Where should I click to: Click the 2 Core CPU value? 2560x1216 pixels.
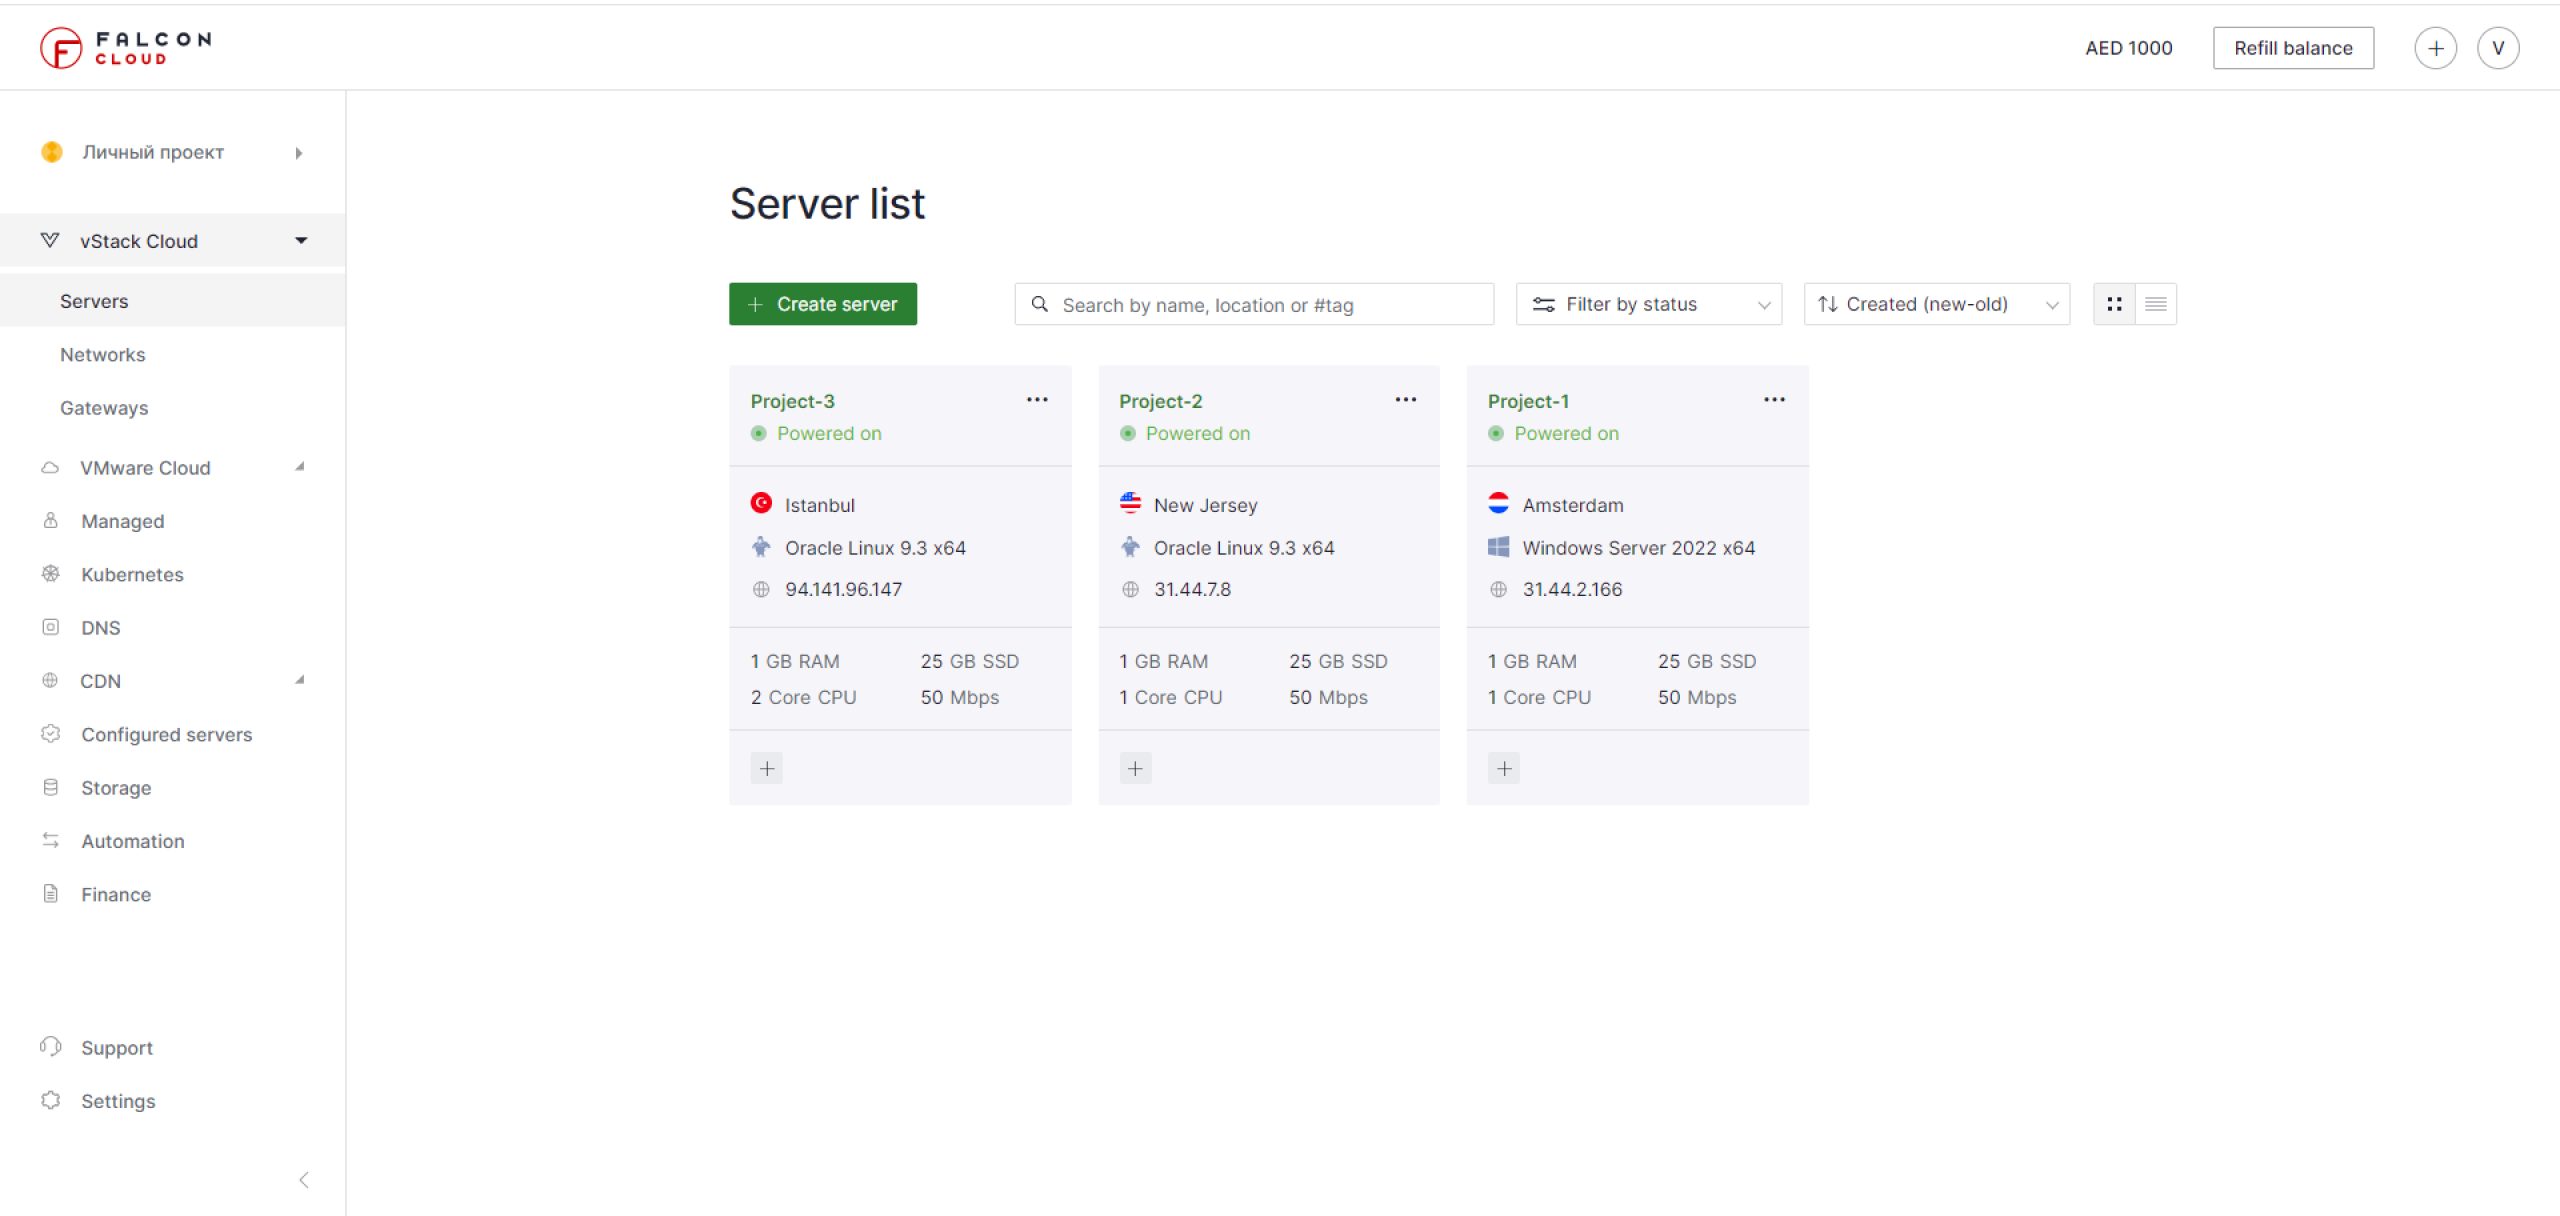[803, 697]
